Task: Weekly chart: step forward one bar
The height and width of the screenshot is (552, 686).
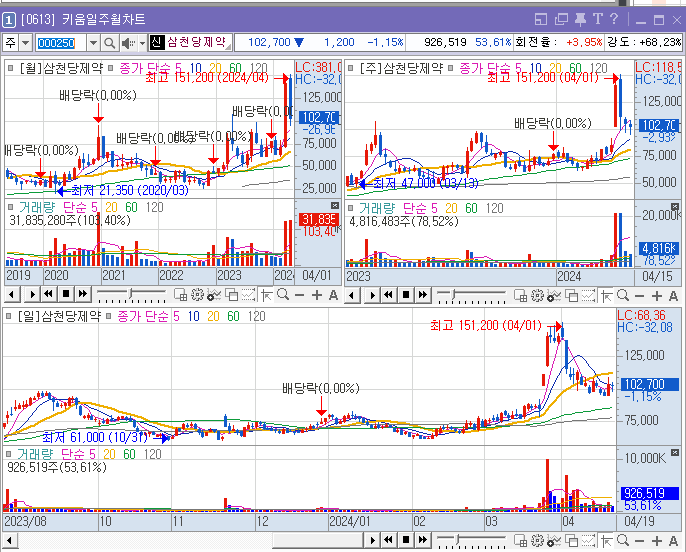Action: 371,295
